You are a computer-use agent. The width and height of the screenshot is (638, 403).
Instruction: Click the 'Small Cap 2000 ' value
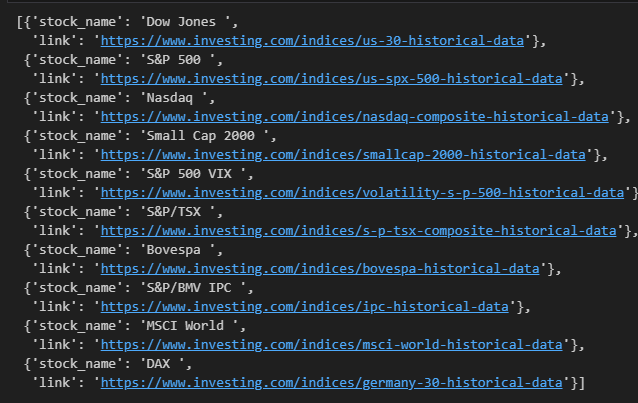pos(204,136)
